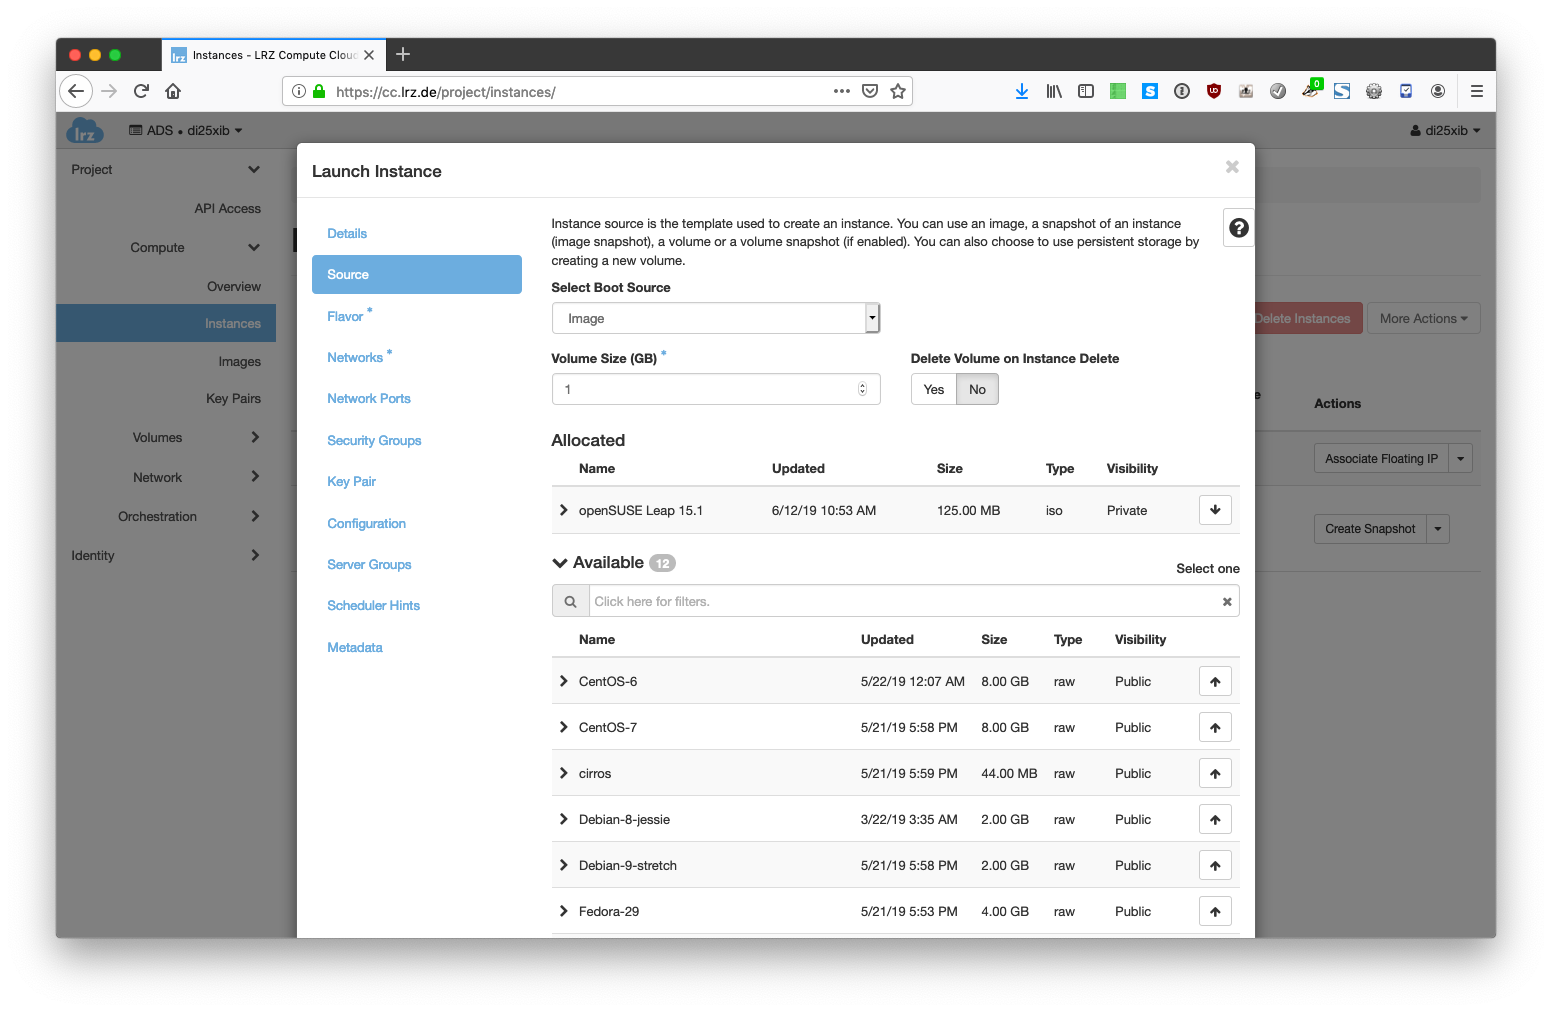The height and width of the screenshot is (1012, 1552).
Task: Open the Select Boot Source dropdown
Action: [715, 318]
